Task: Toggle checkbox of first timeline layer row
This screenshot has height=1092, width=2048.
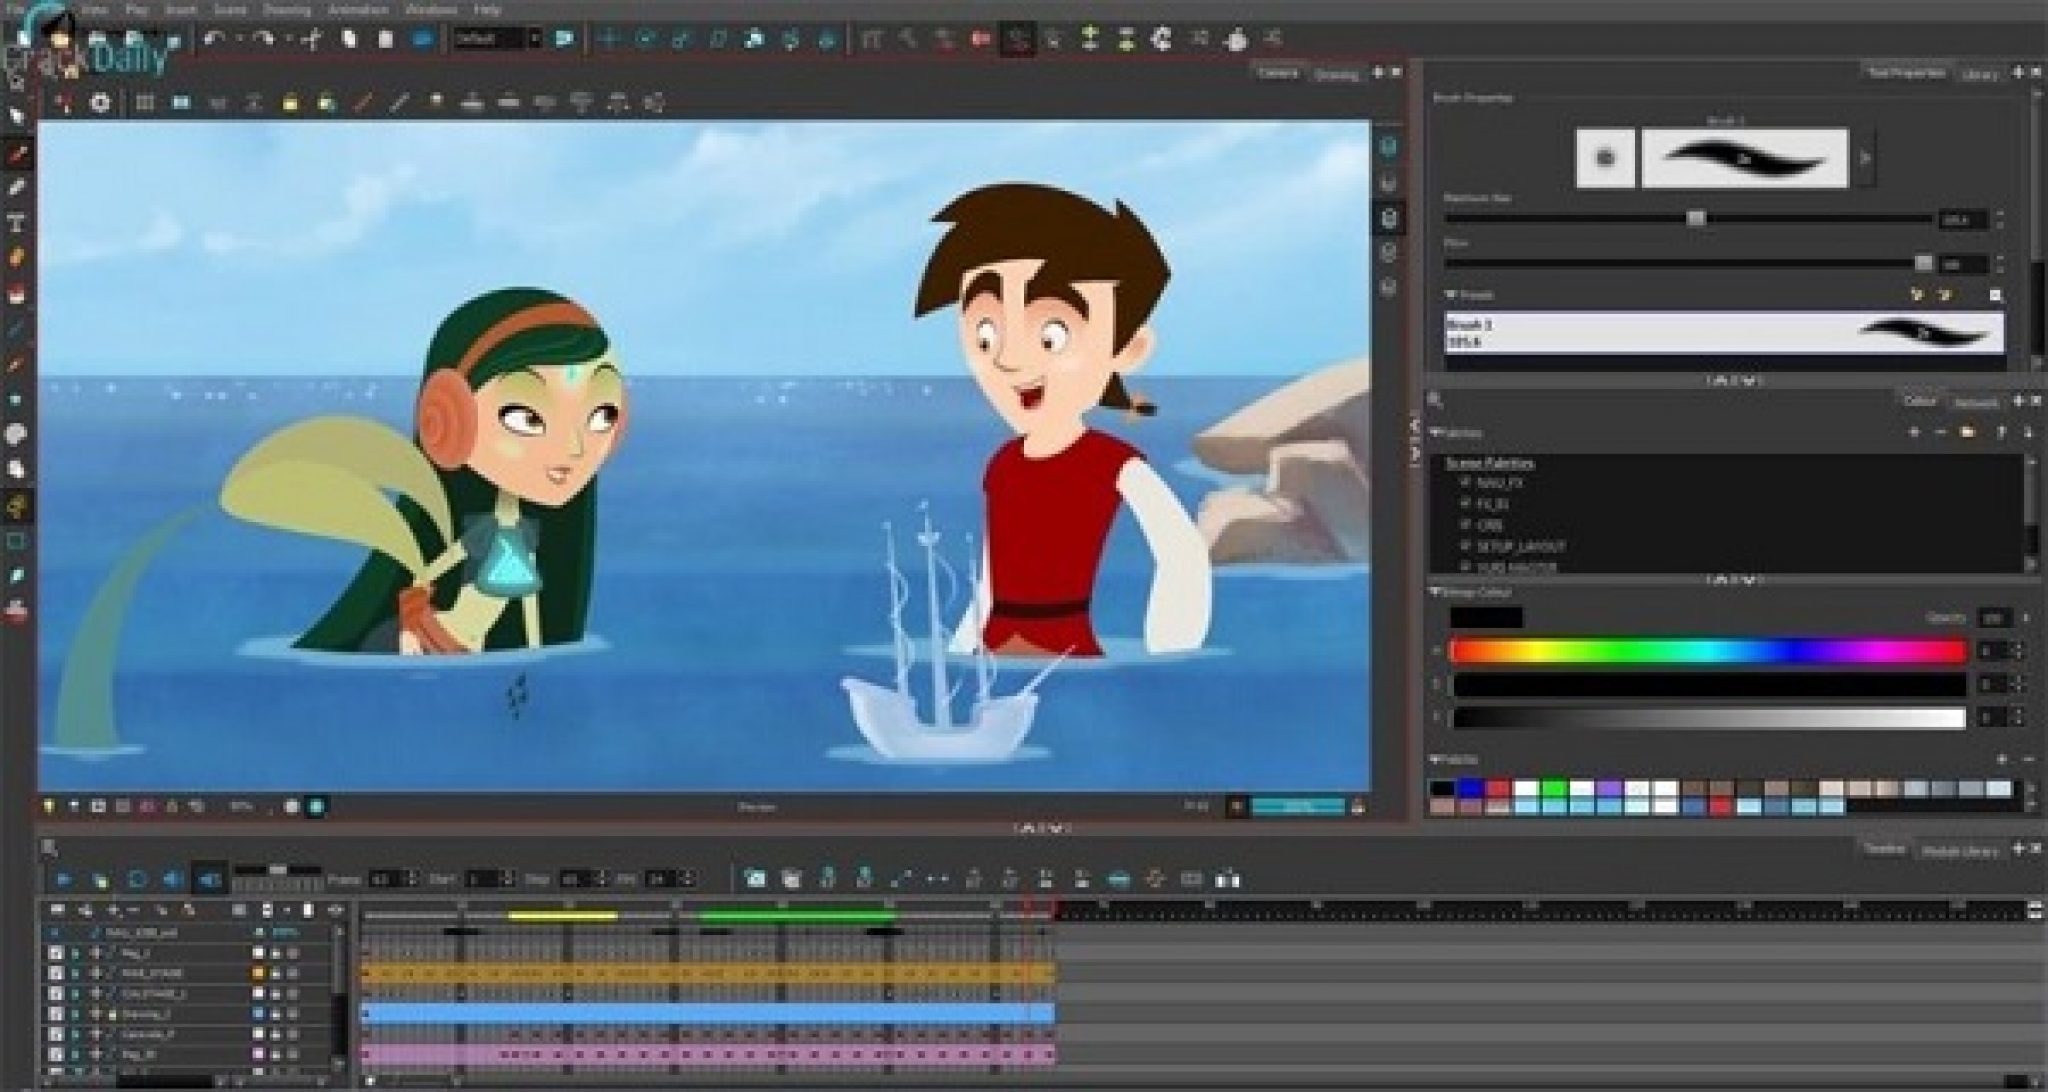Action: coord(56,953)
